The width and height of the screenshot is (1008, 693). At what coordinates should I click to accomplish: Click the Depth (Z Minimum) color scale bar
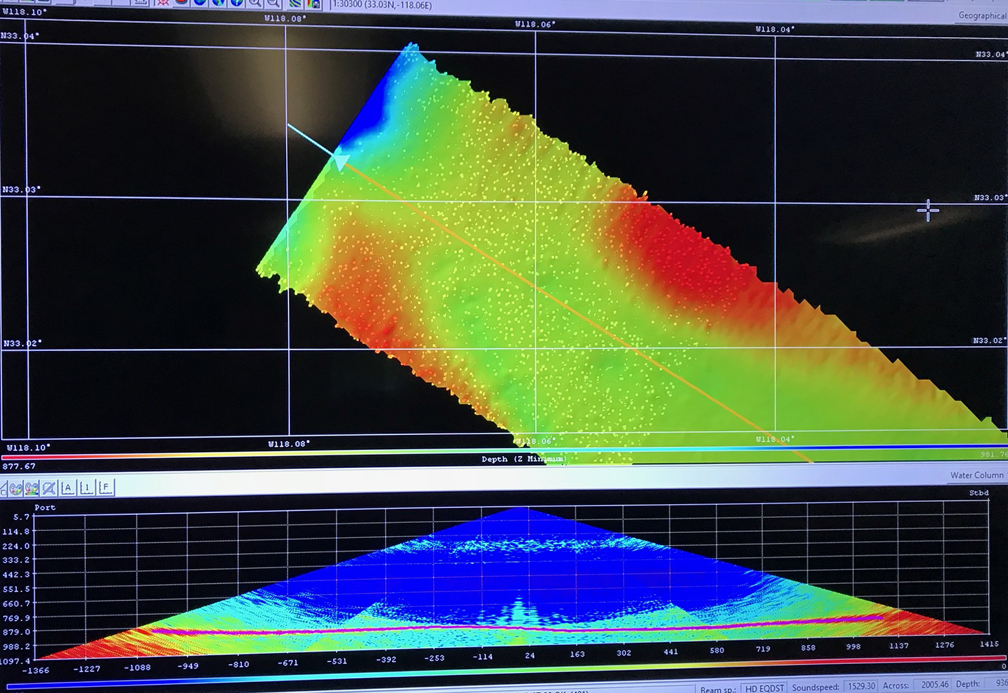(504, 452)
